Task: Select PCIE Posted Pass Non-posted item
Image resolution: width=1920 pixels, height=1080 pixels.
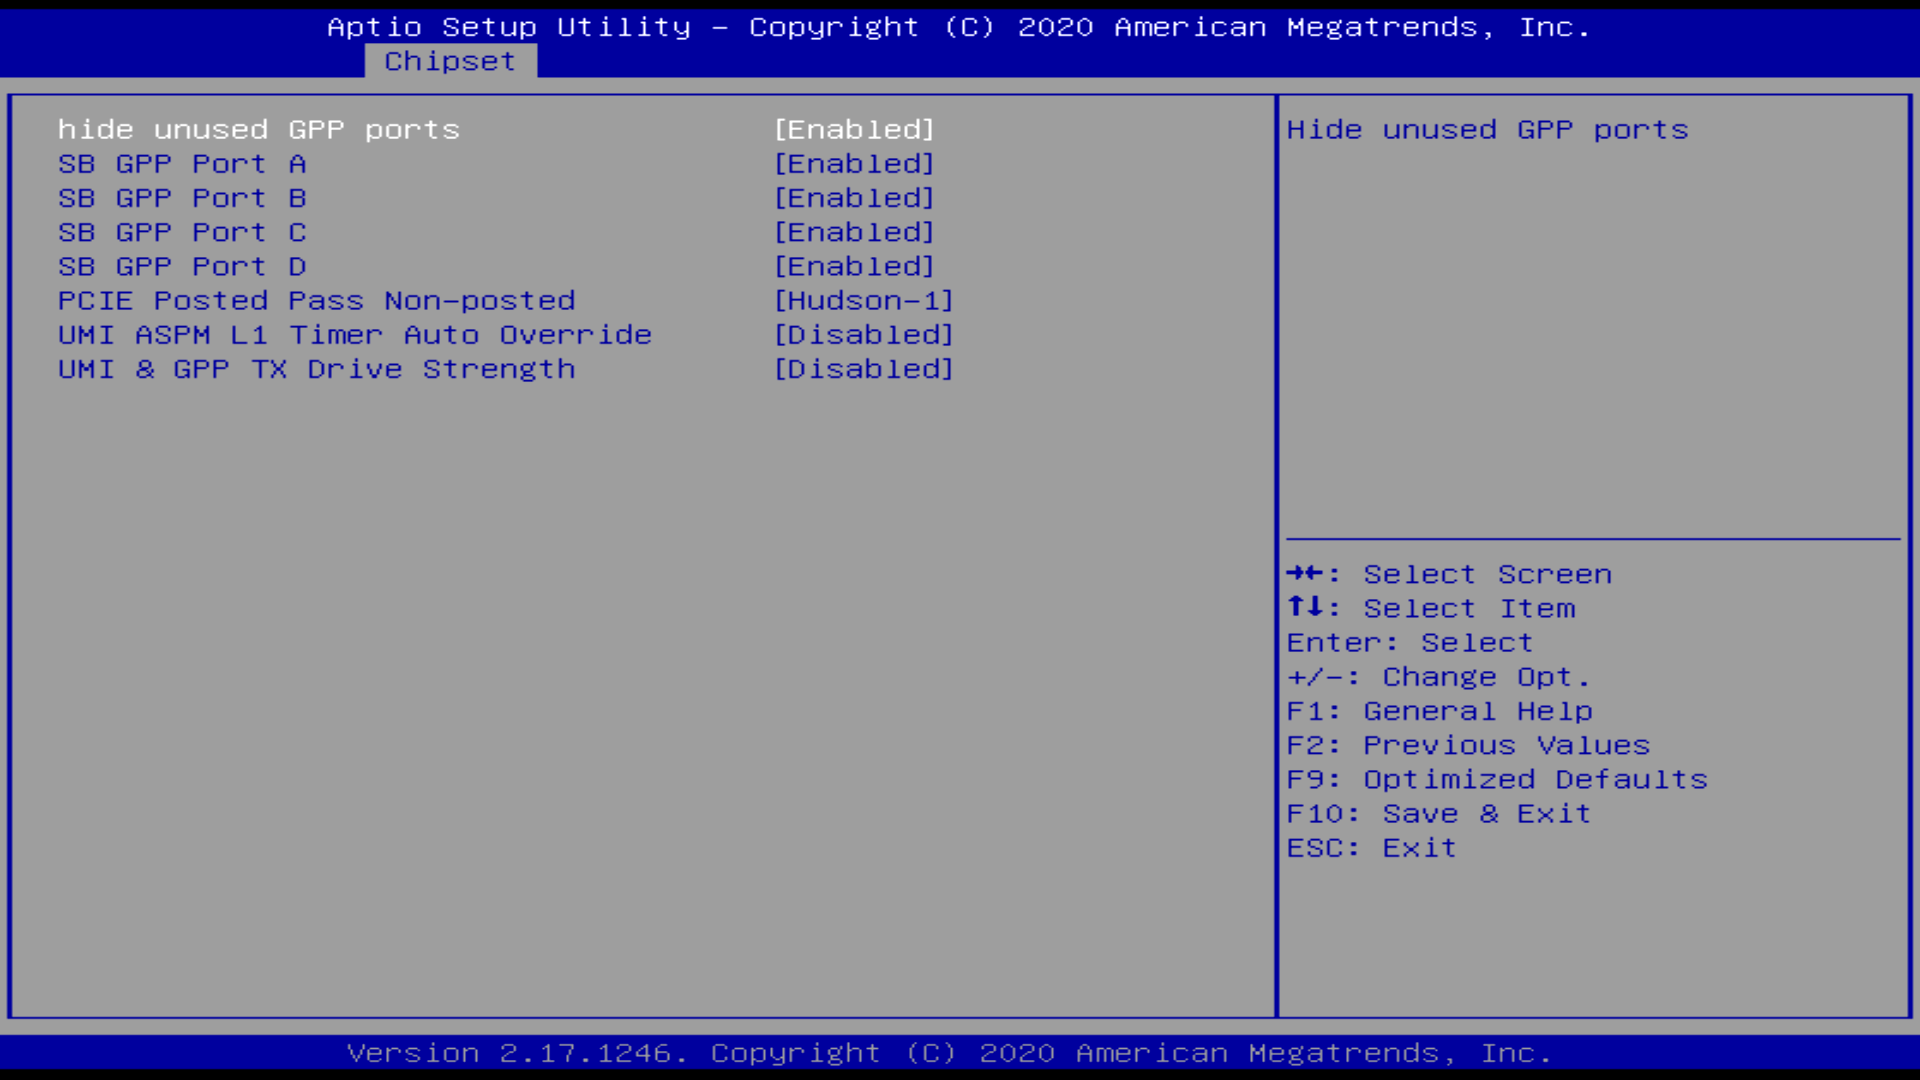Action: tap(316, 301)
